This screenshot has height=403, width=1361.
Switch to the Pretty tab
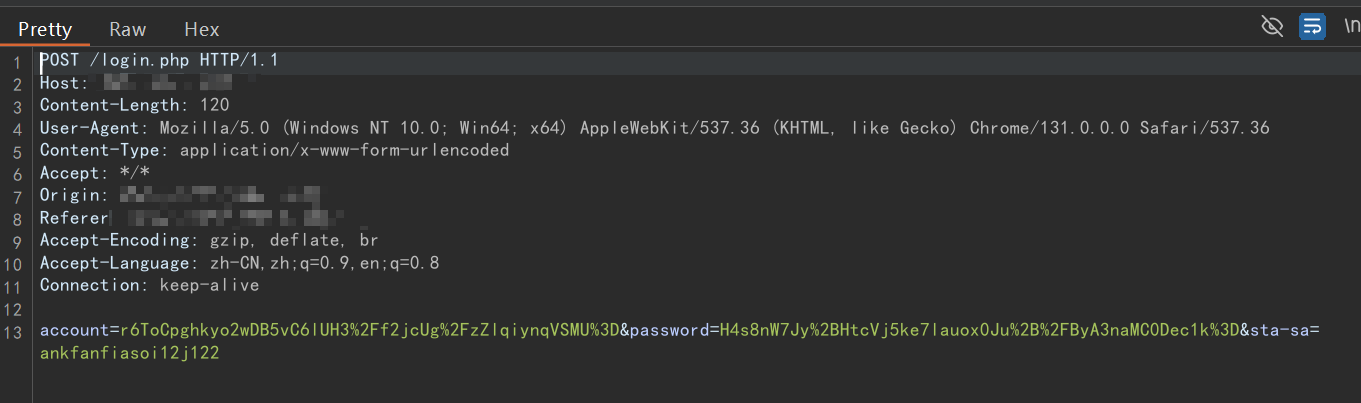pos(45,29)
